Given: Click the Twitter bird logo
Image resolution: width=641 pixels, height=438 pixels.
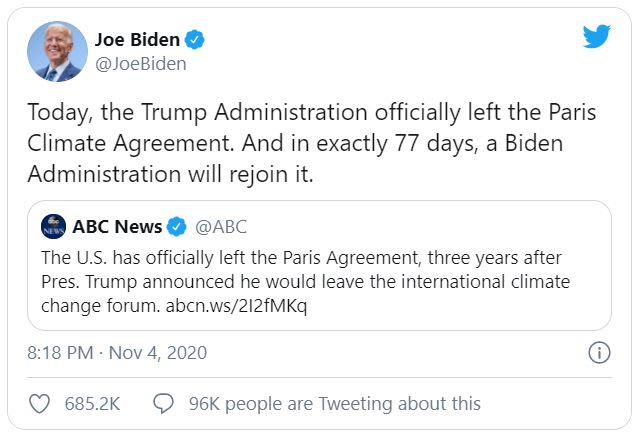Looking at the screenshot, I should (597, 37).
